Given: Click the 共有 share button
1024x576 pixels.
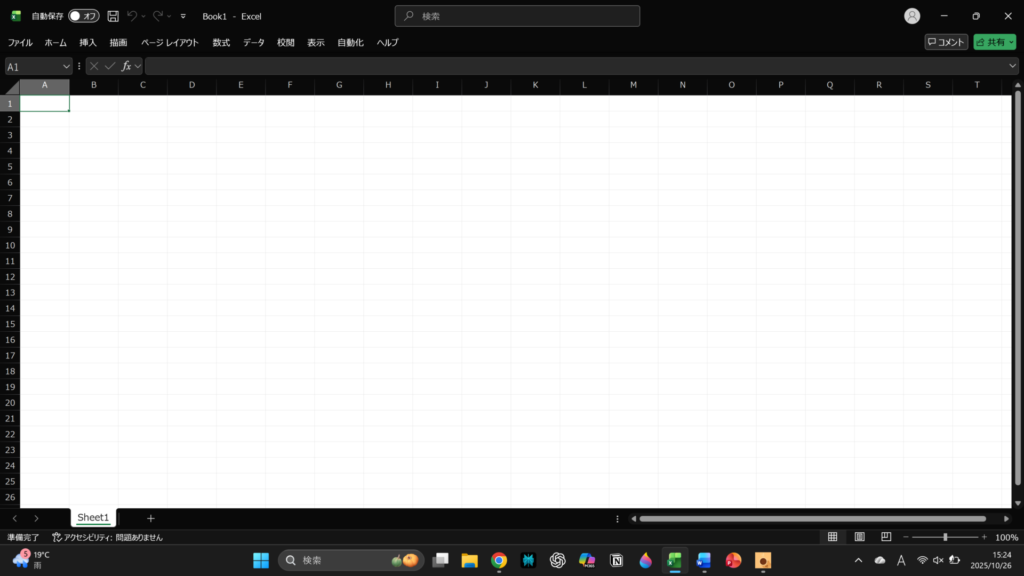Looking at the screenshot, I should tap(994, 42).
